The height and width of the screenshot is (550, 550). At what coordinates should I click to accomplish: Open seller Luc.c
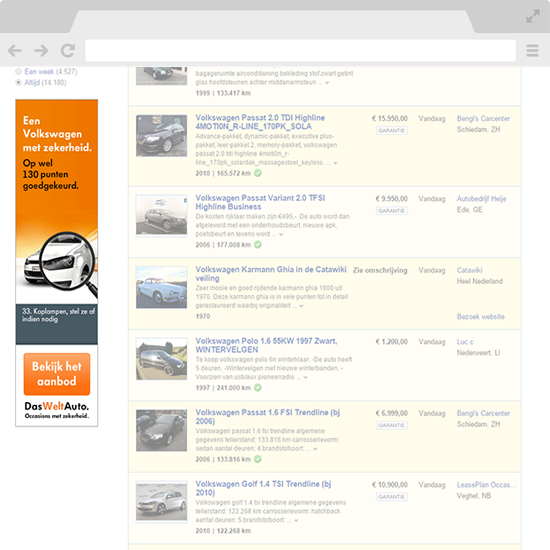click(x=465, y=342)
